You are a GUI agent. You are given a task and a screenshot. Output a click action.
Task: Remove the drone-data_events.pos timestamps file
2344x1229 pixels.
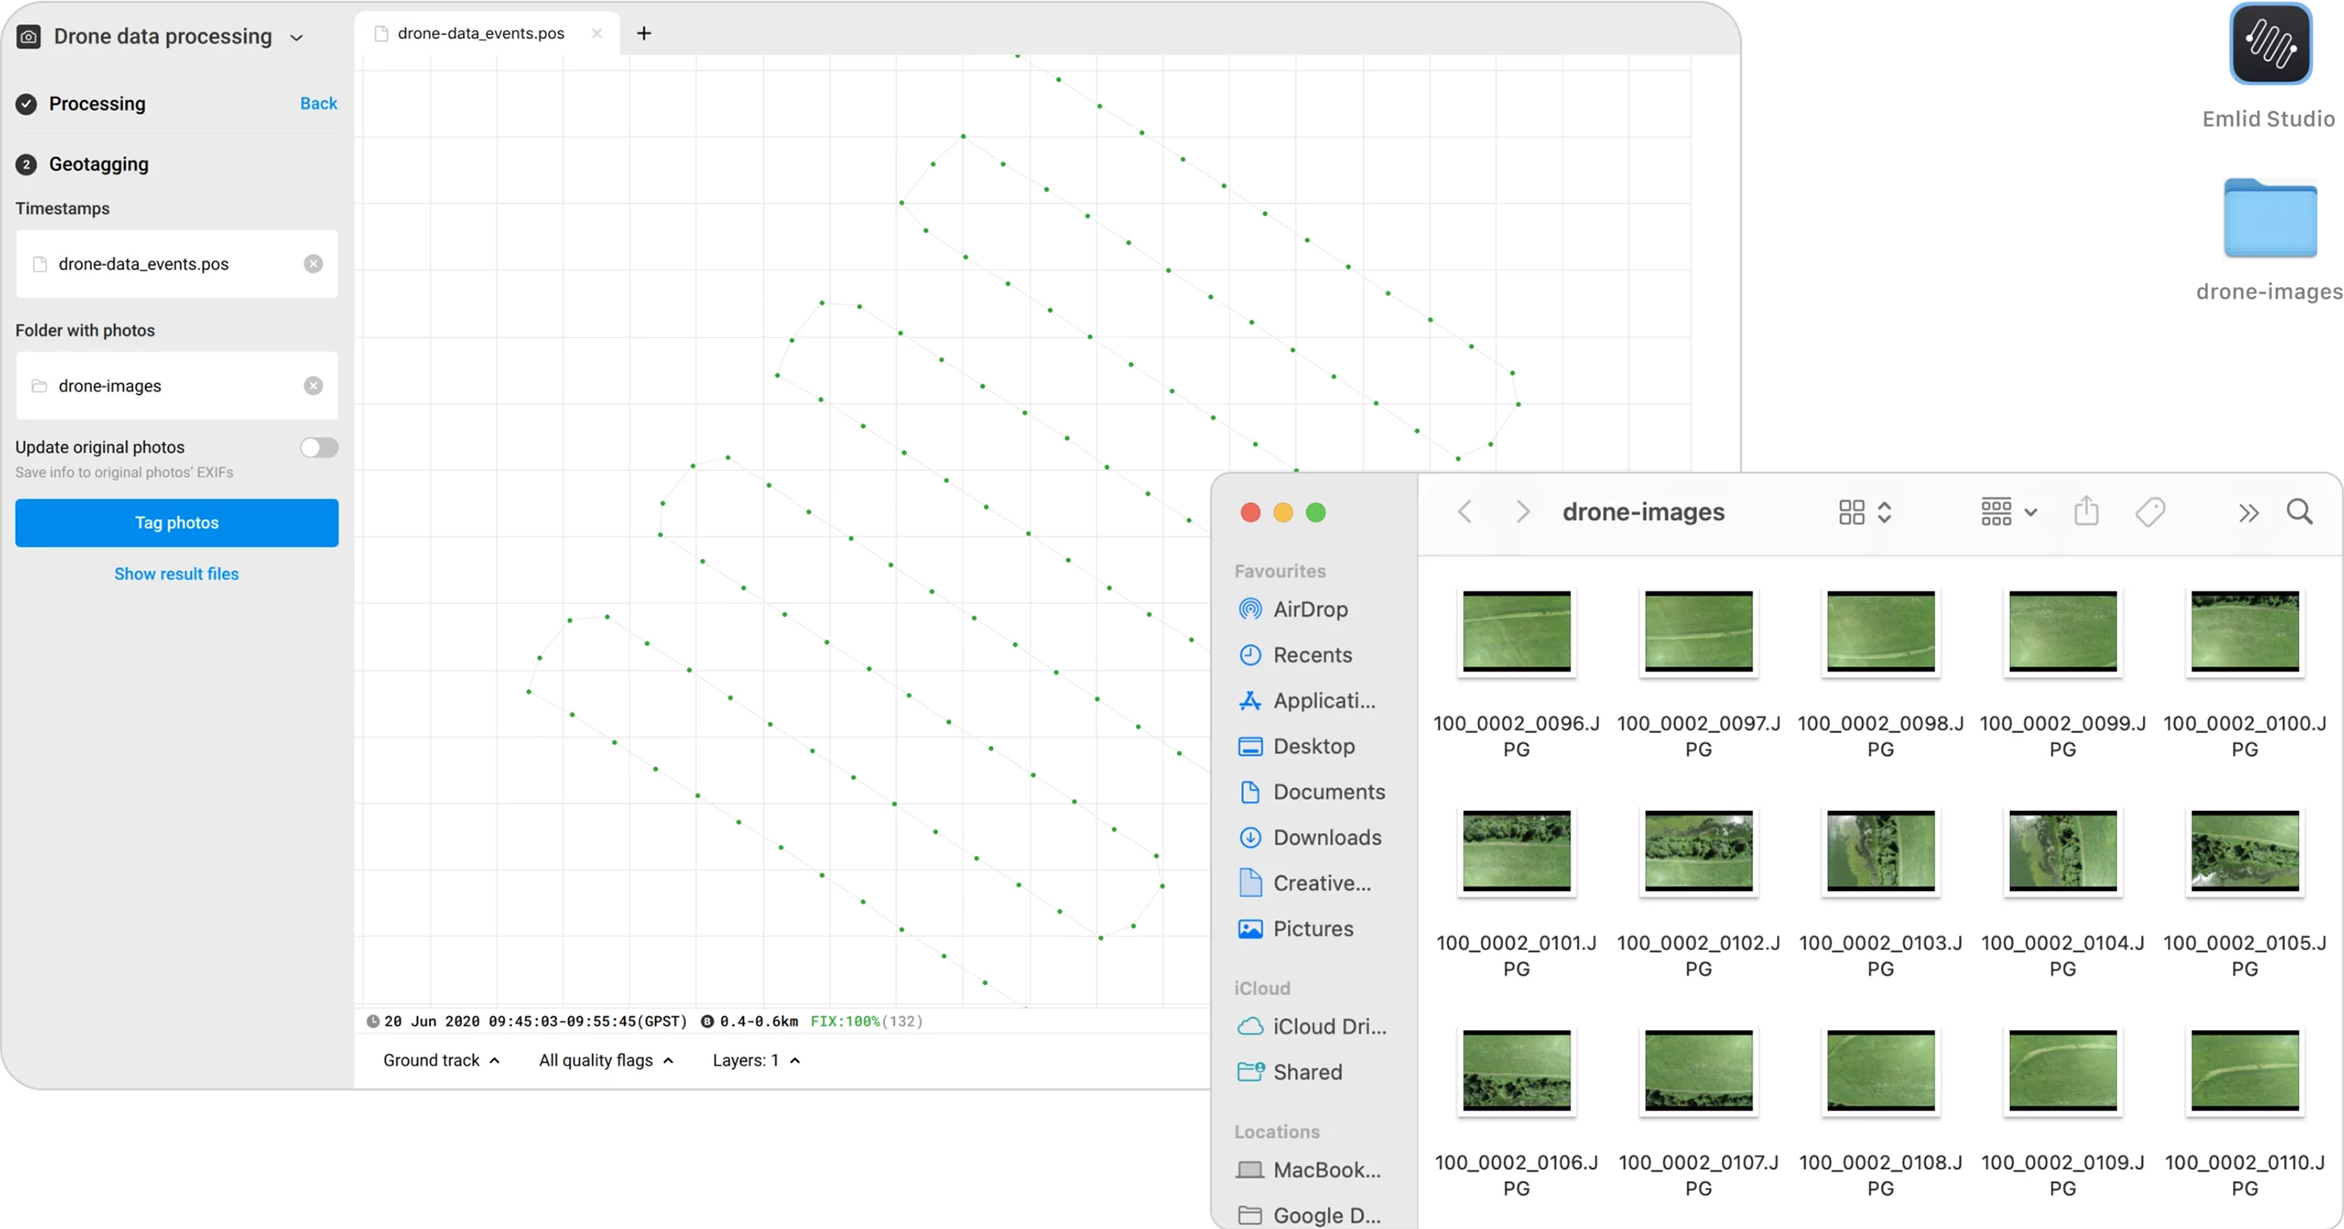313,264
